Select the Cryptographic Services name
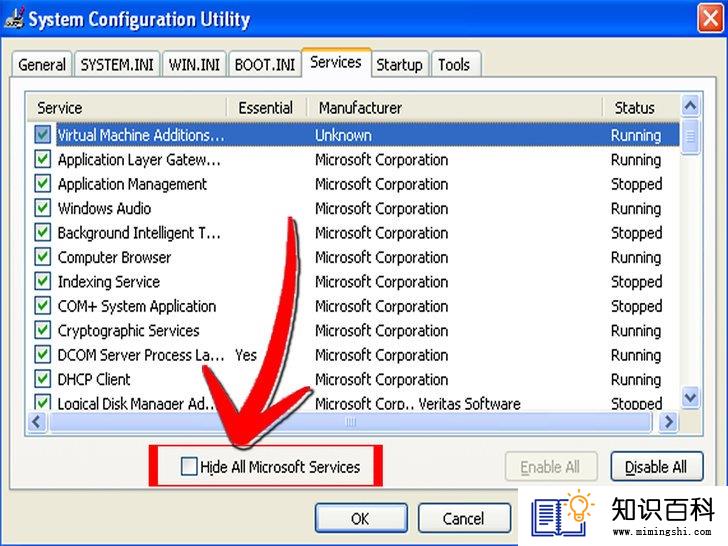 (129, 331)
